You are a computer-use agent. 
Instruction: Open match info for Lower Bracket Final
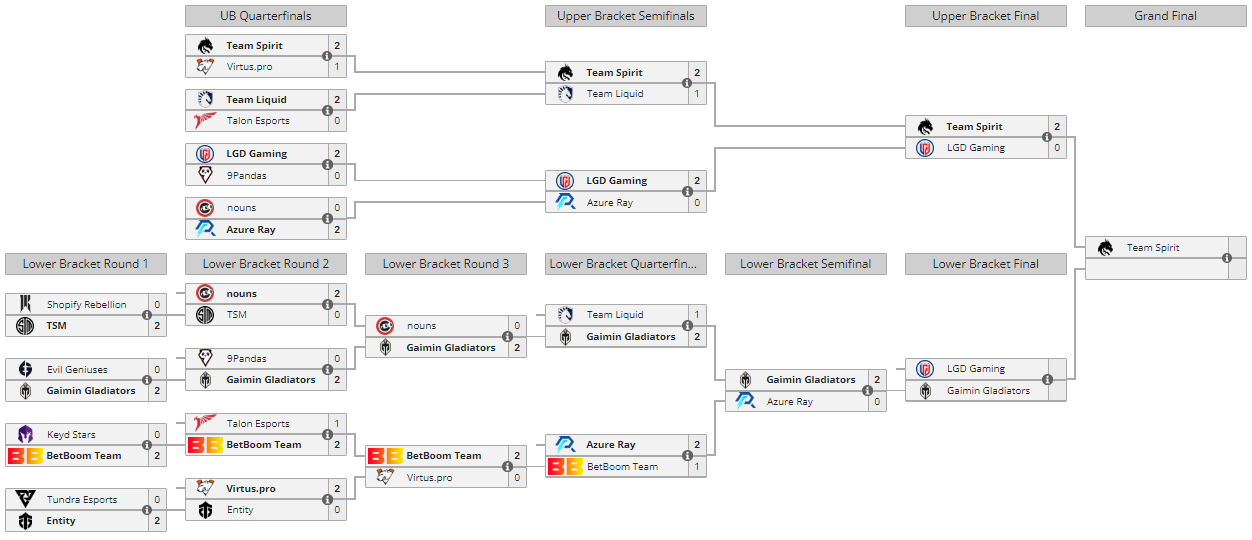[x=1047, y=380]
